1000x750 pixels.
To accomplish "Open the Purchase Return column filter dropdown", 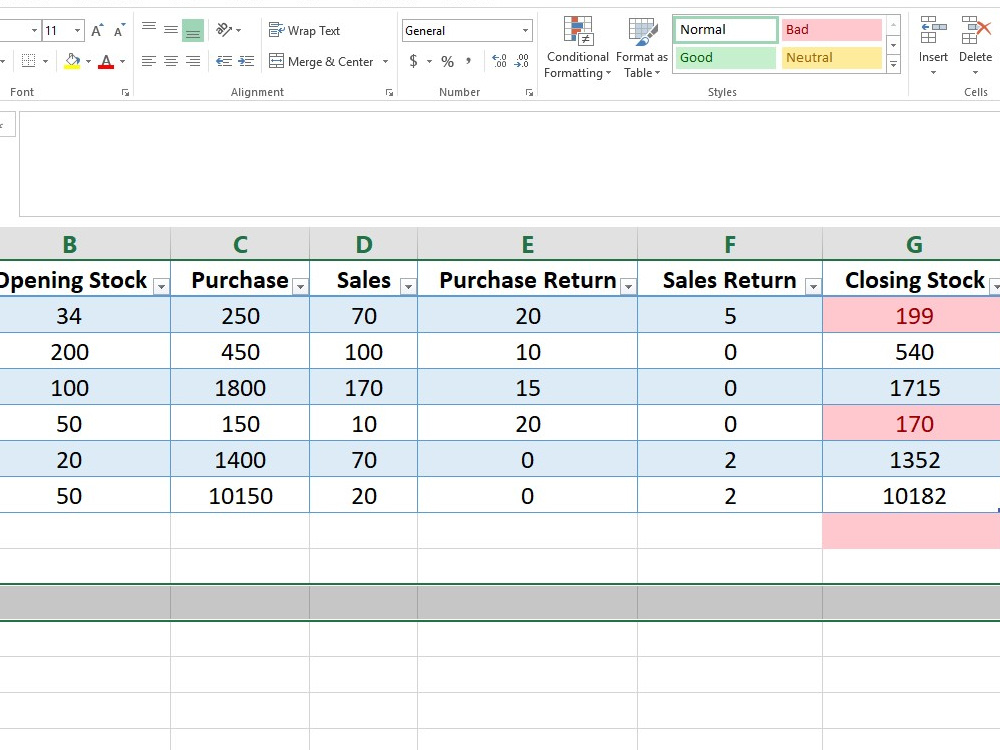I will pyautogui.click(x=628, y=287).
